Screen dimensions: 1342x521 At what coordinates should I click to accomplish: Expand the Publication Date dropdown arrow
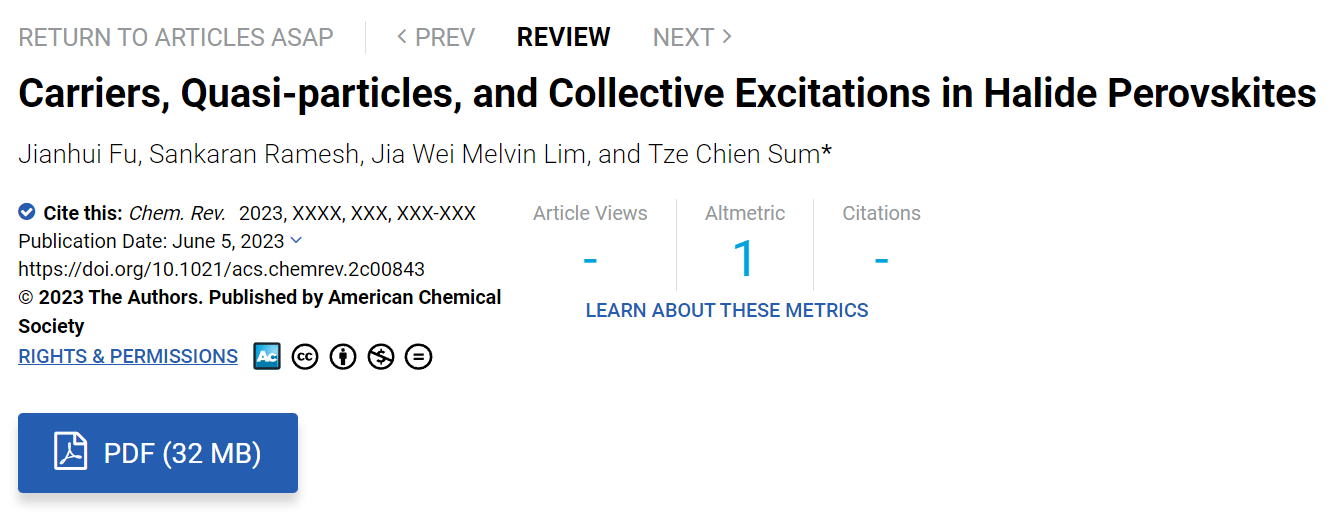pyautogui.click(x=295, y=240)
